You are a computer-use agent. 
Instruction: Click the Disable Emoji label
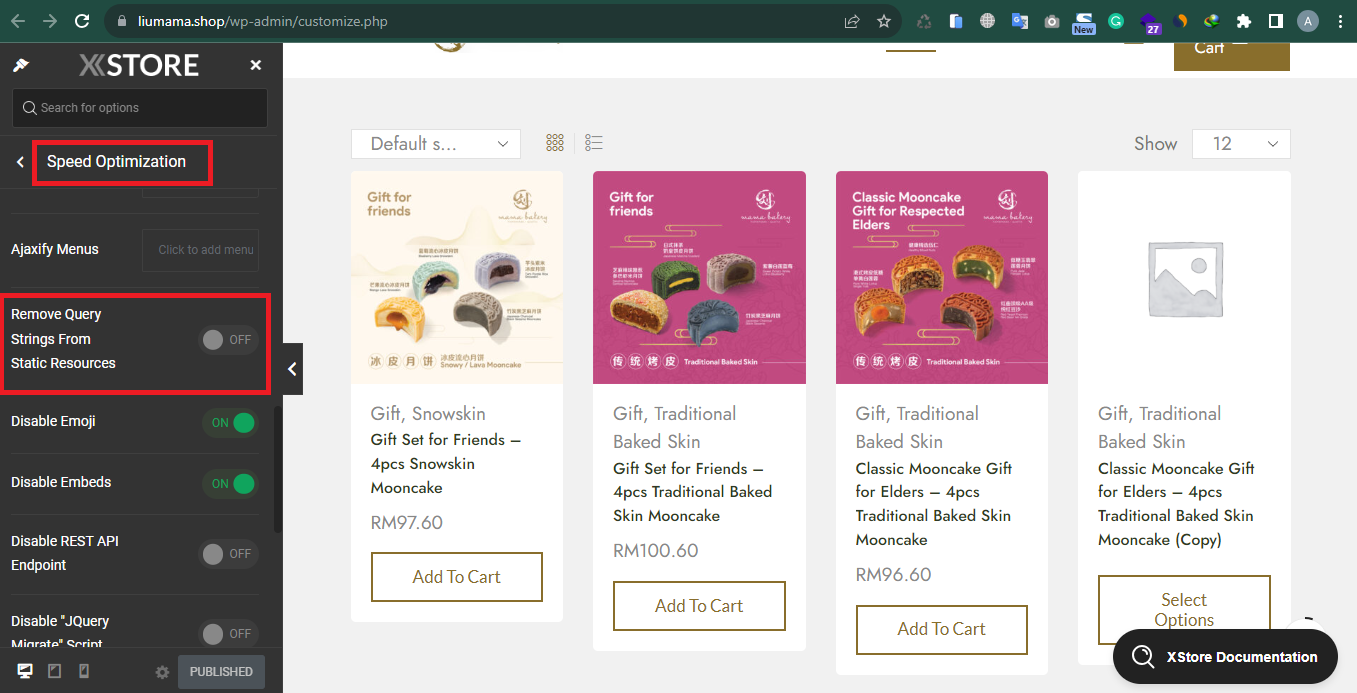tap(53, 422)
